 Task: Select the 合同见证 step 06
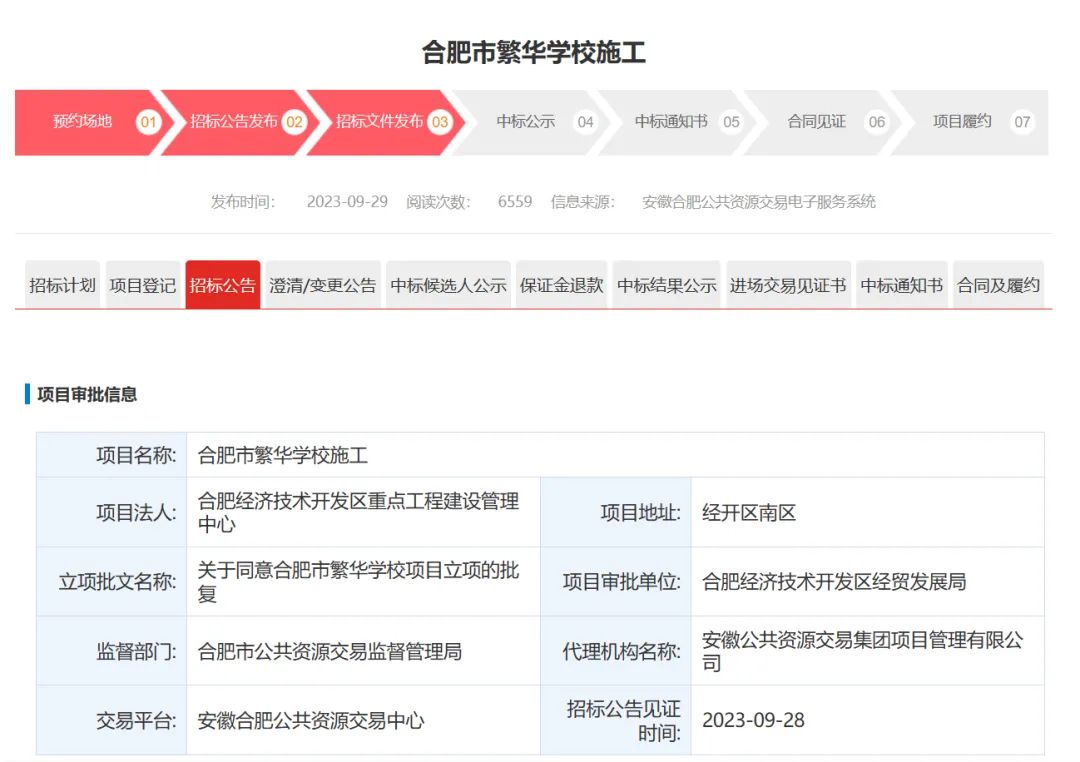tap(824, 123)
